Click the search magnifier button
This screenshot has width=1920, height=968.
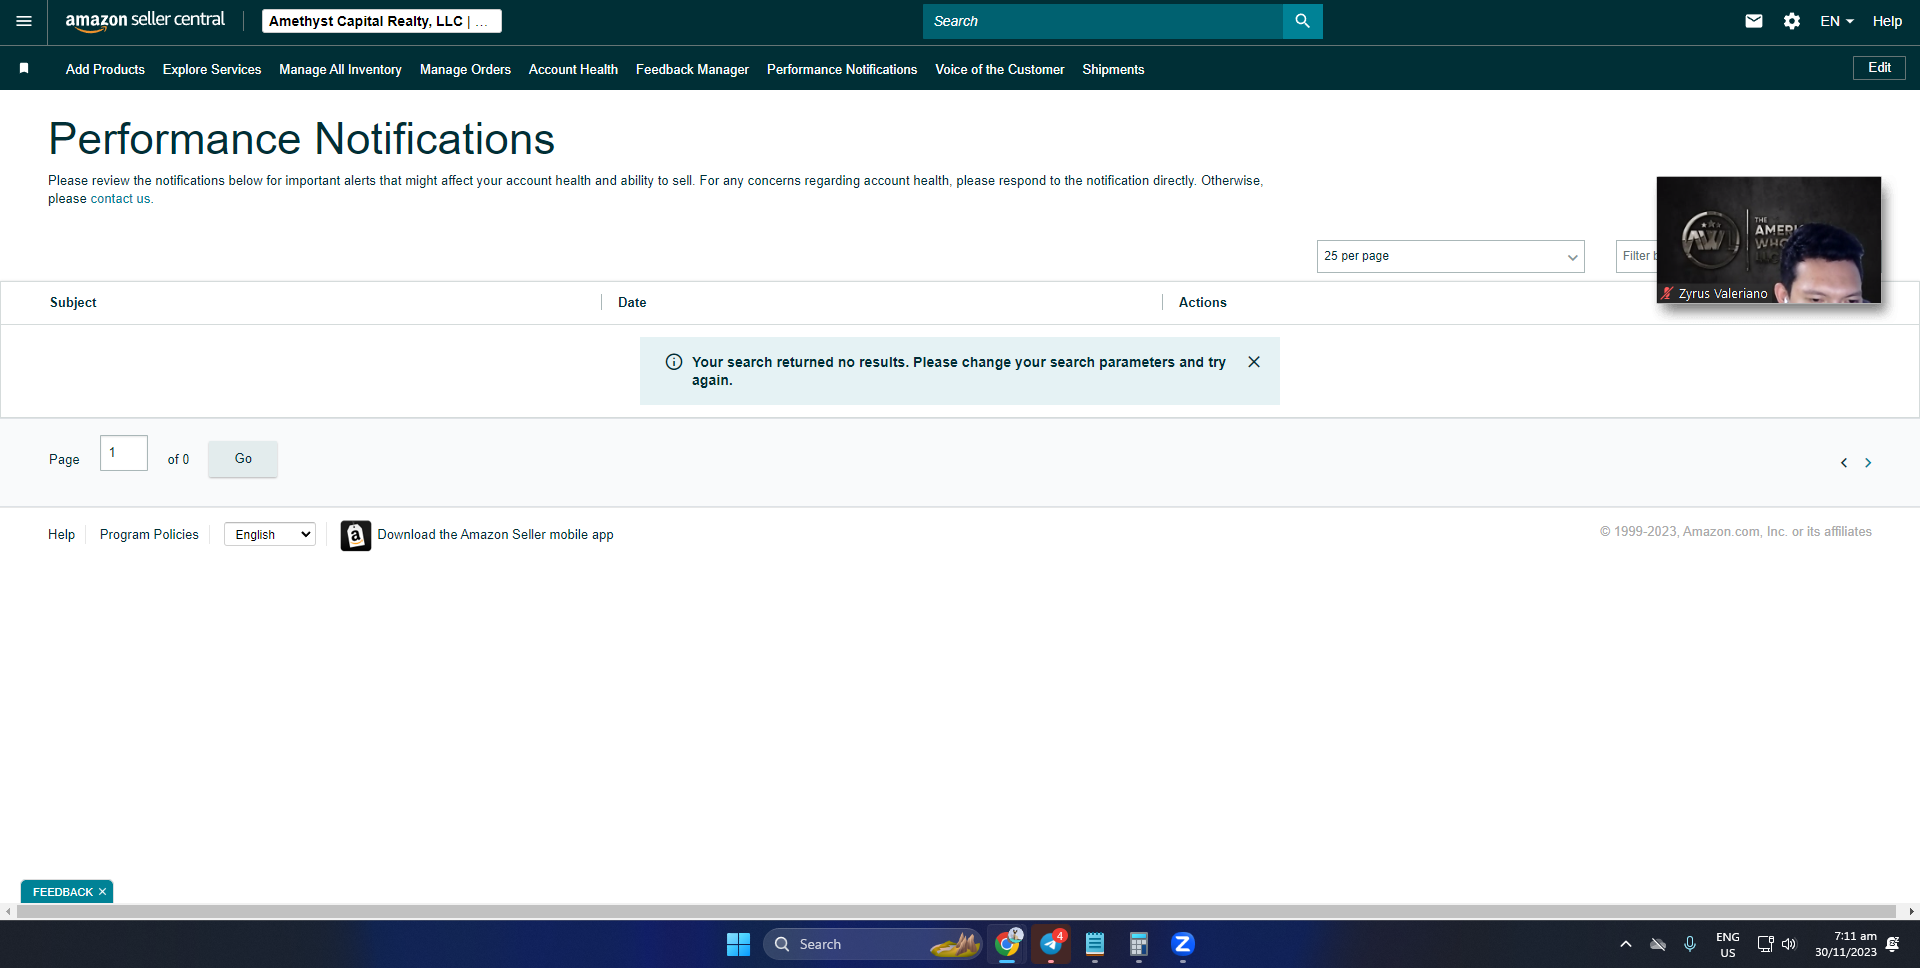tap(1302, 21)
